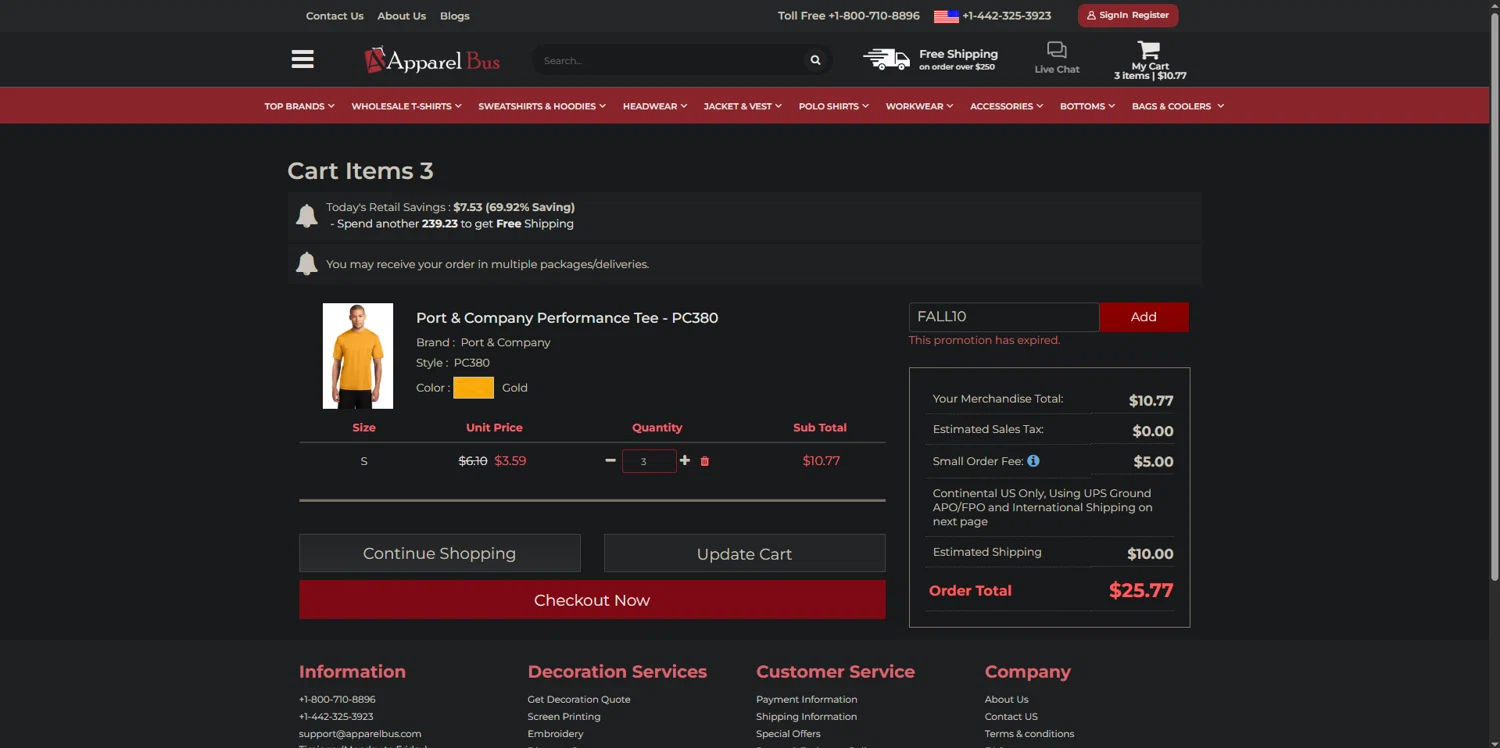The width and height of the screenshot is (1500, 748).
Task: Click the page vertical scrollbar
Action: [x=1494, y=295]
